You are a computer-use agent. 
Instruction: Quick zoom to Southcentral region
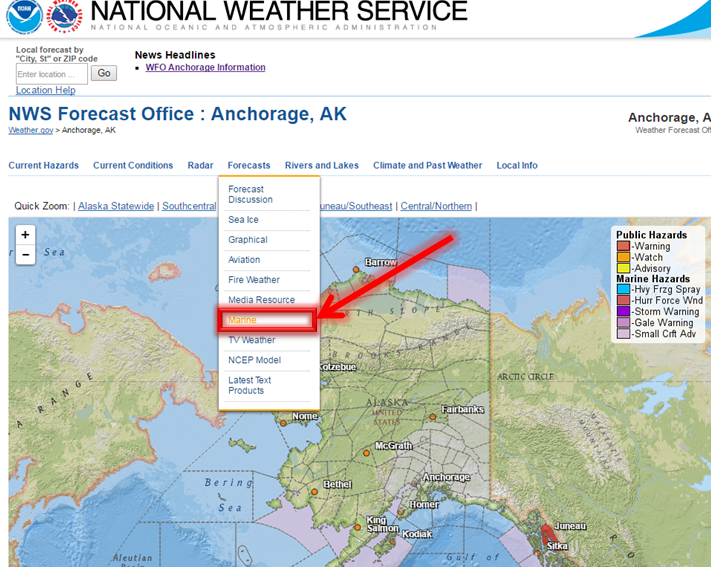coord(189,206)
